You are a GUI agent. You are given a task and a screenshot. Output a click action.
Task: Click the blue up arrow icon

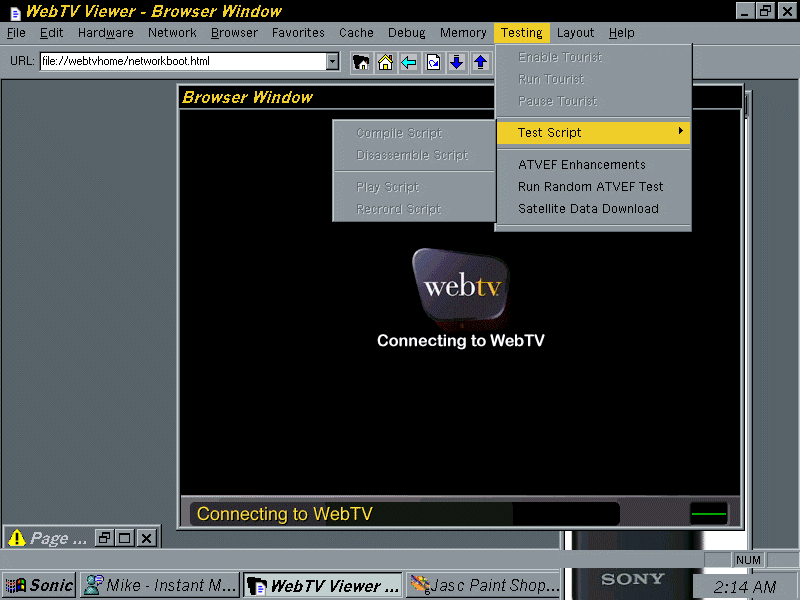pos(481,62)
